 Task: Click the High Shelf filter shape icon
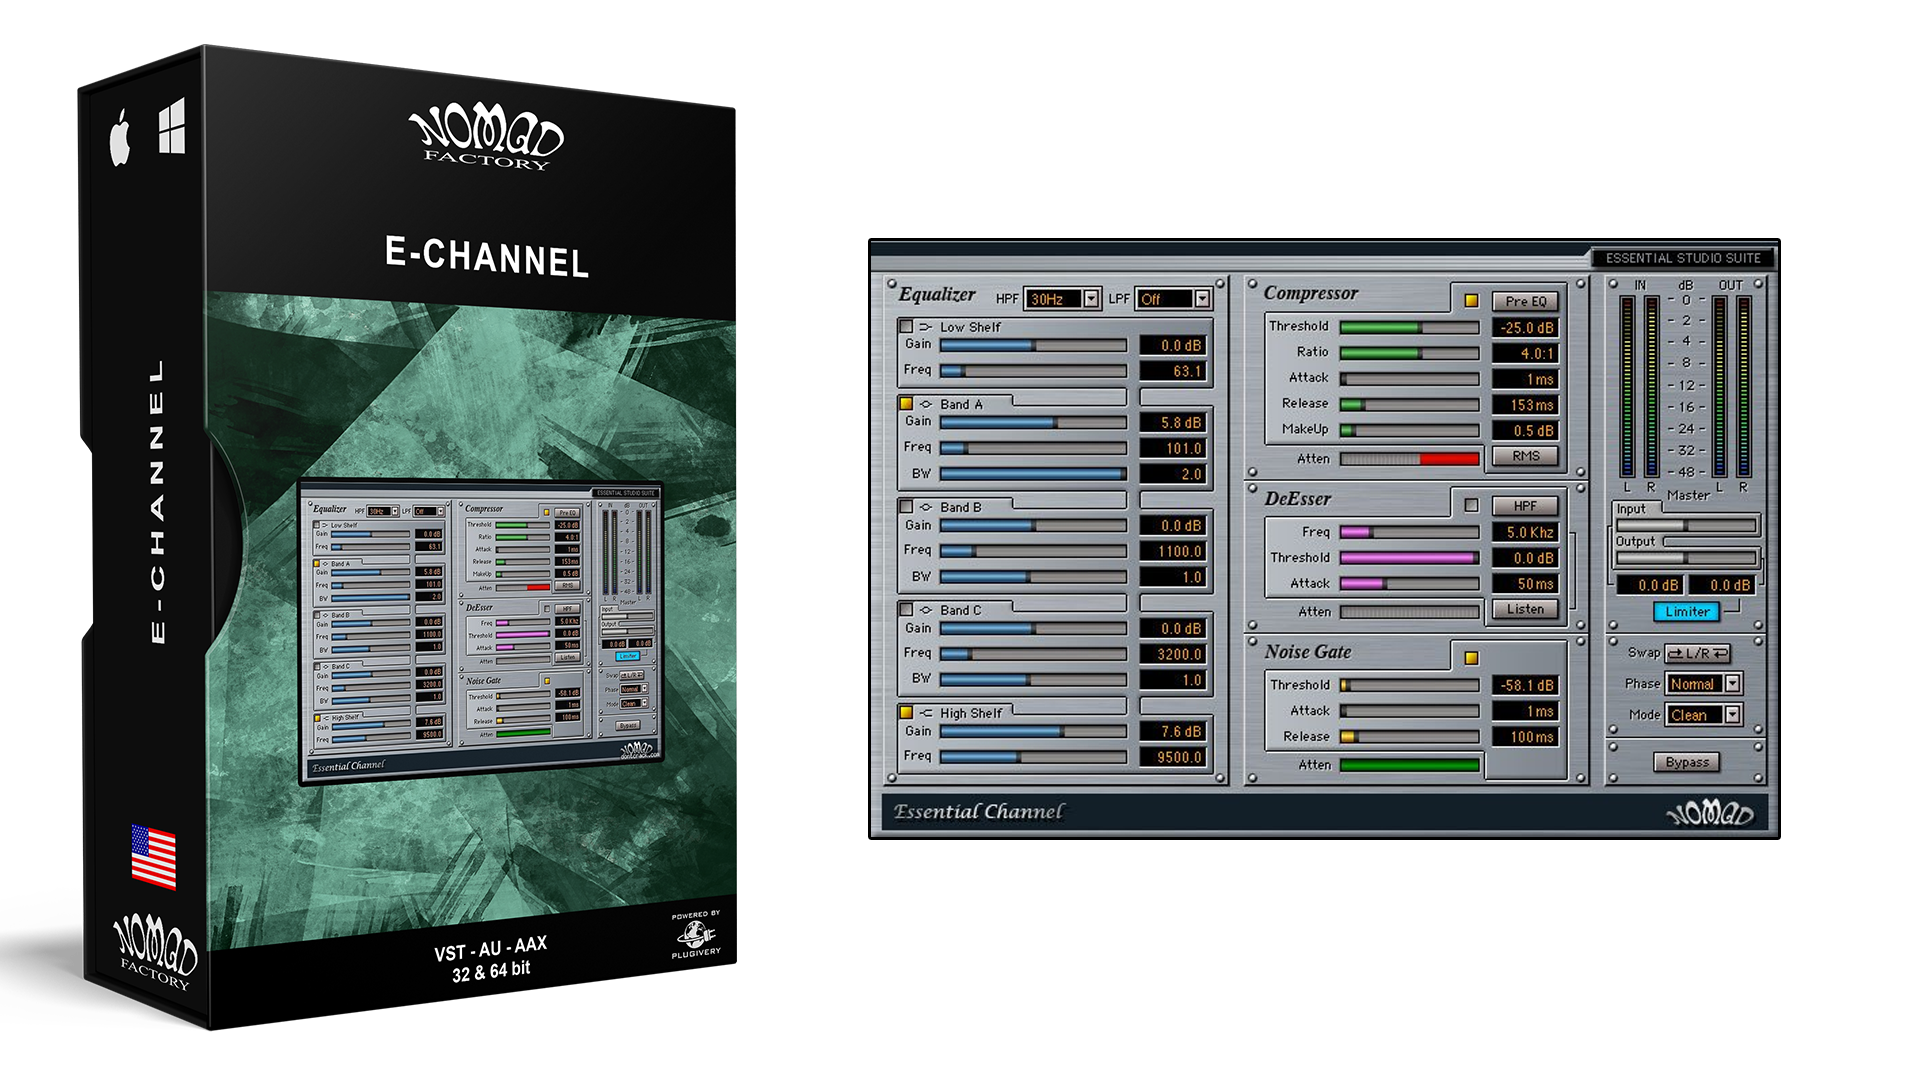925,713
